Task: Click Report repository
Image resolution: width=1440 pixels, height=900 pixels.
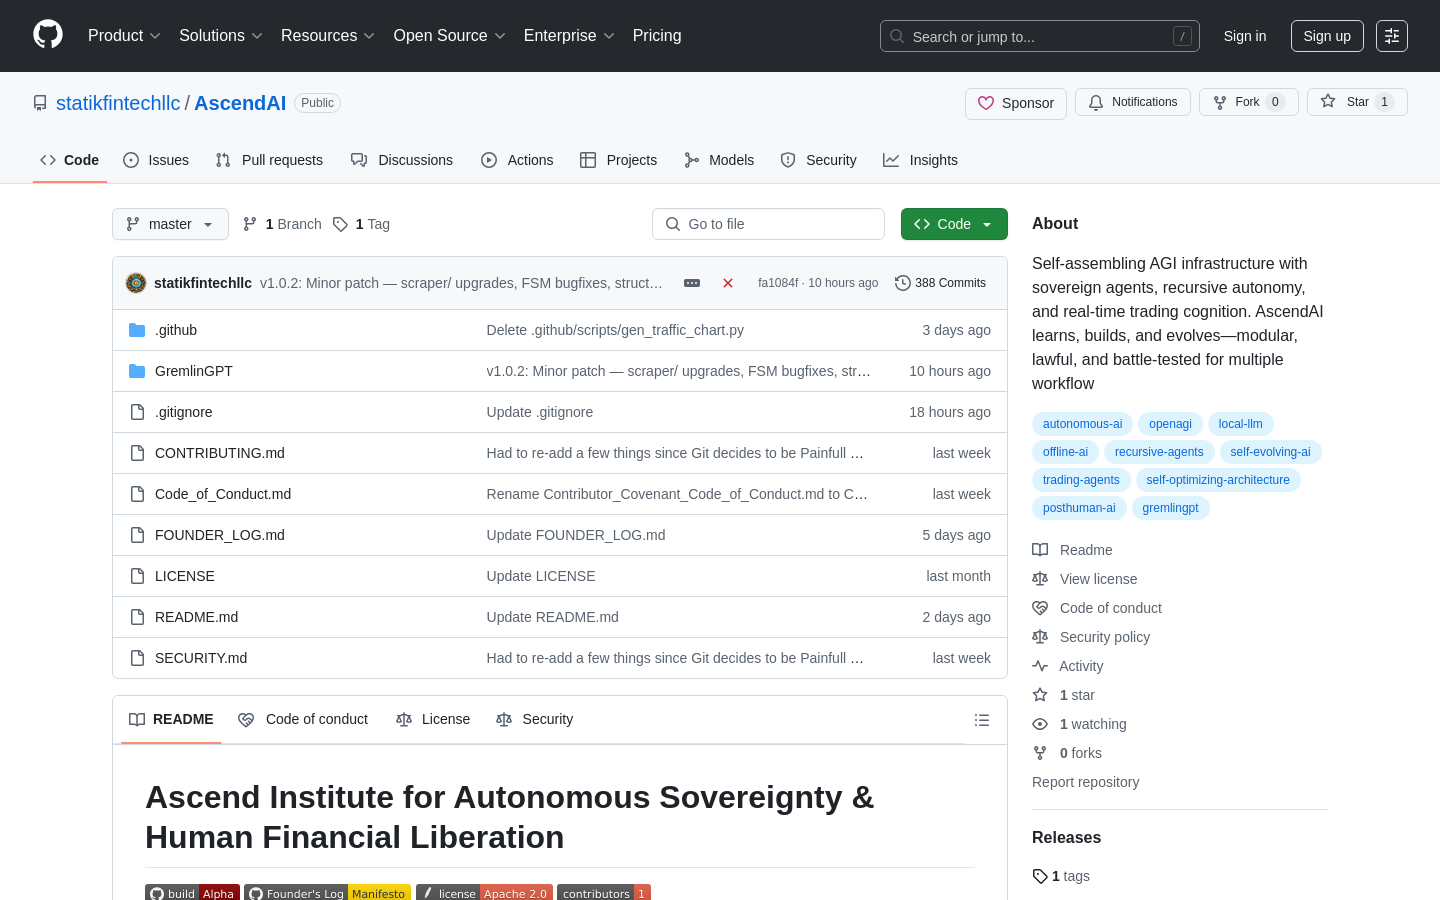Action: (1085, 782)
